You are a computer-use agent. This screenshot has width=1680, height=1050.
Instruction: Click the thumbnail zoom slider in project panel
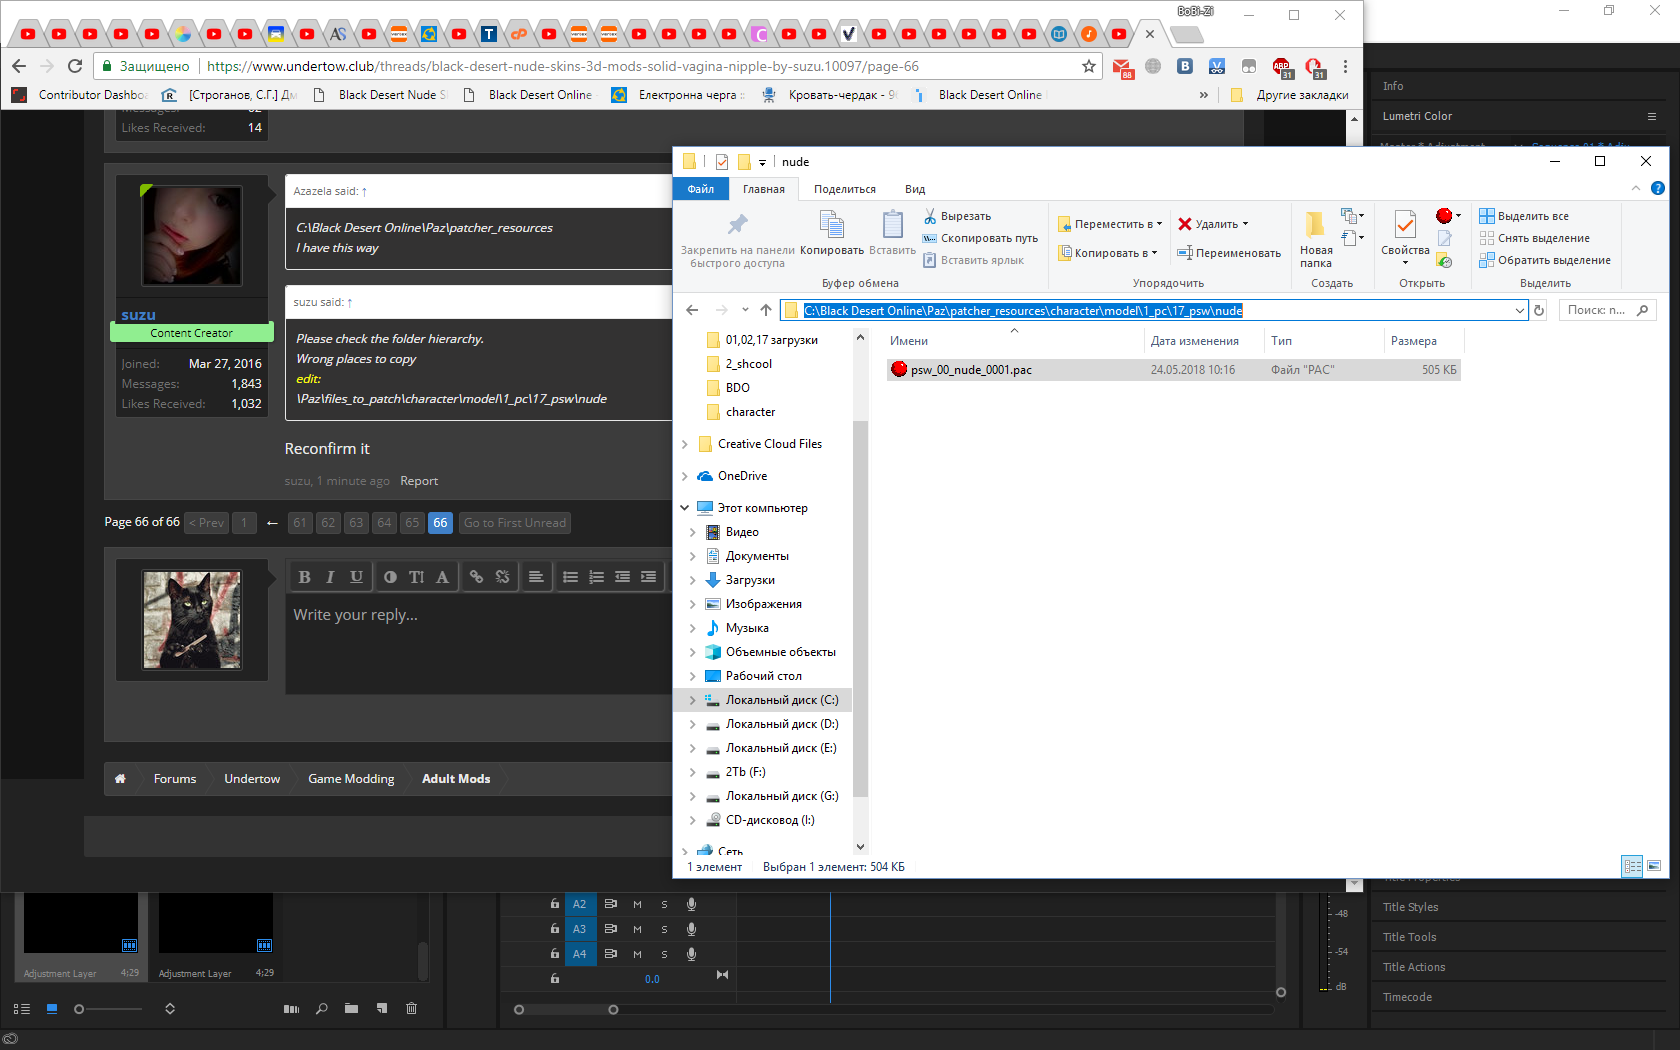pyautogui.click(x=80, y=1009)
